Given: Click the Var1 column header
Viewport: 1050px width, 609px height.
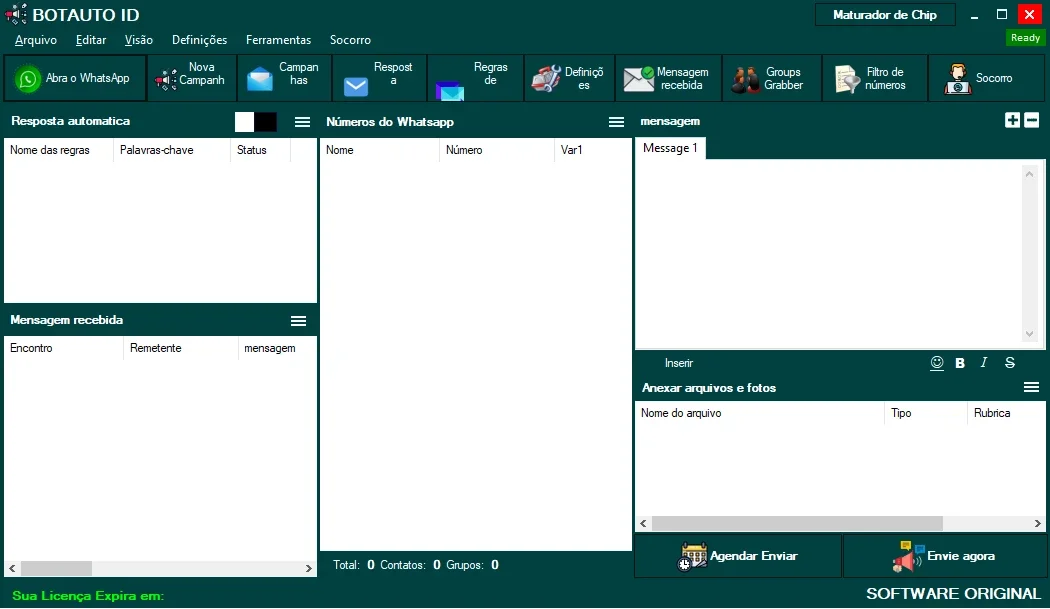Looking at the screenshot, I should tap(592, 150).
